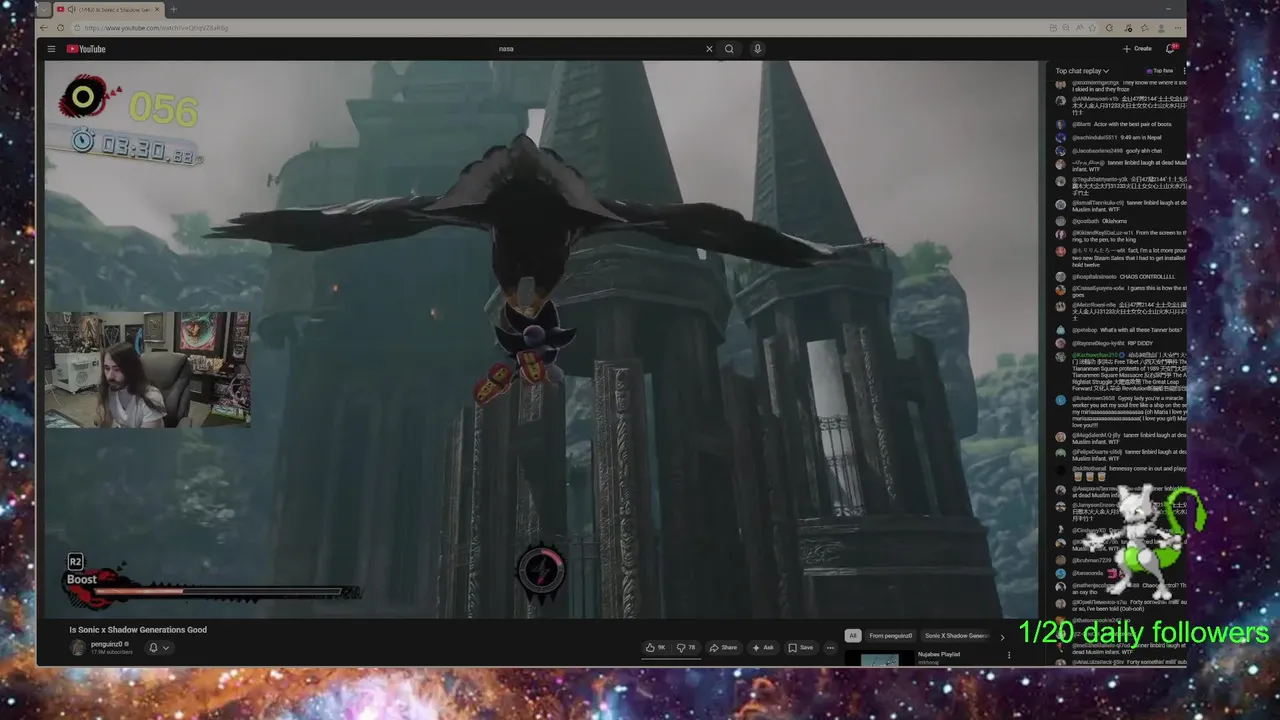Open the Nujabes Playlist options menu
The image size is (1280, 720).
tap(1009, 655)
